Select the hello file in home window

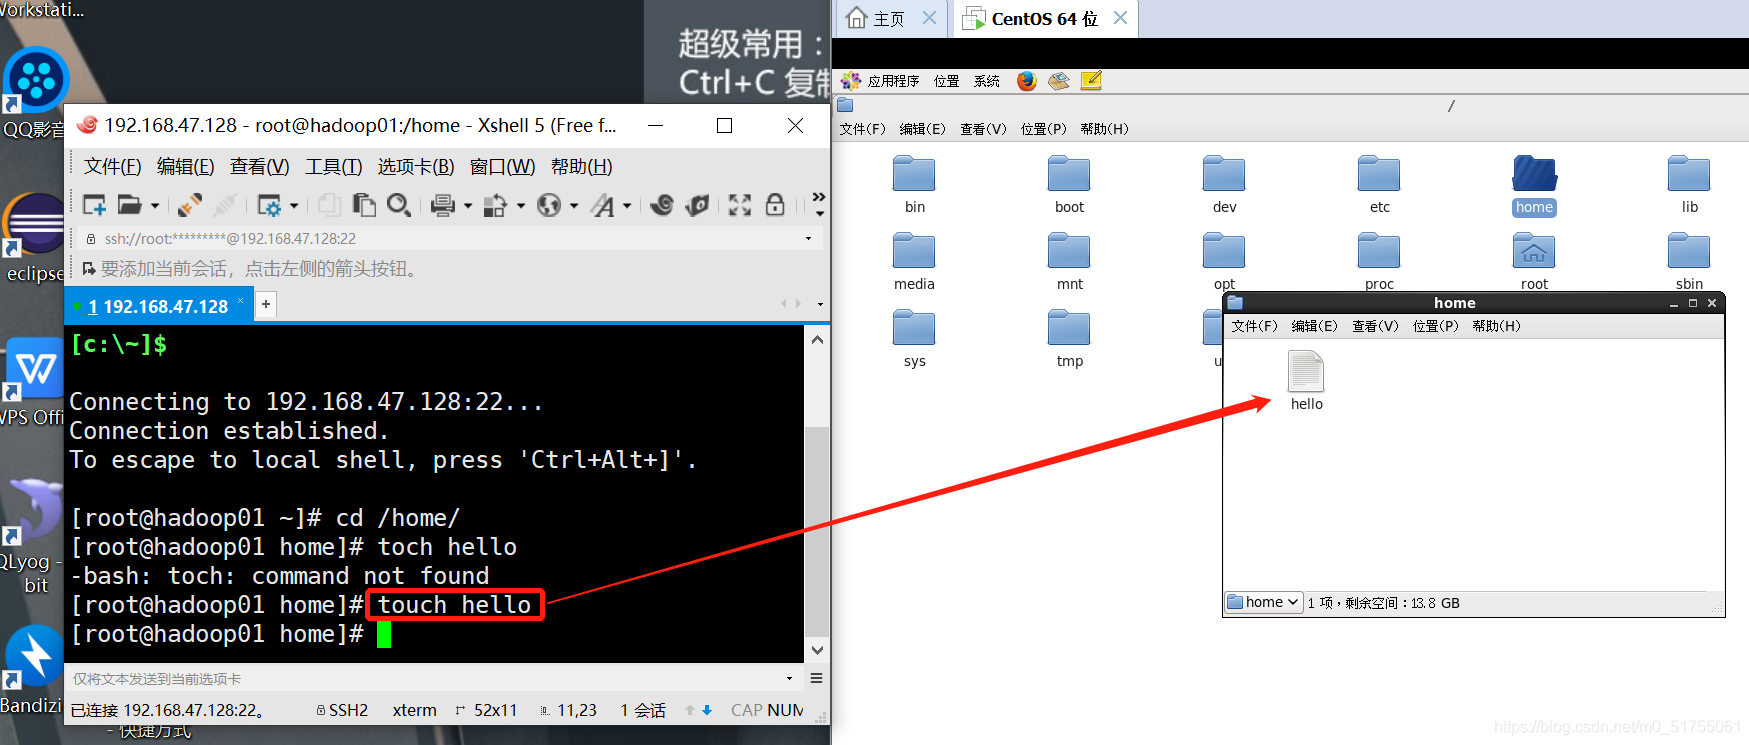1306,381
